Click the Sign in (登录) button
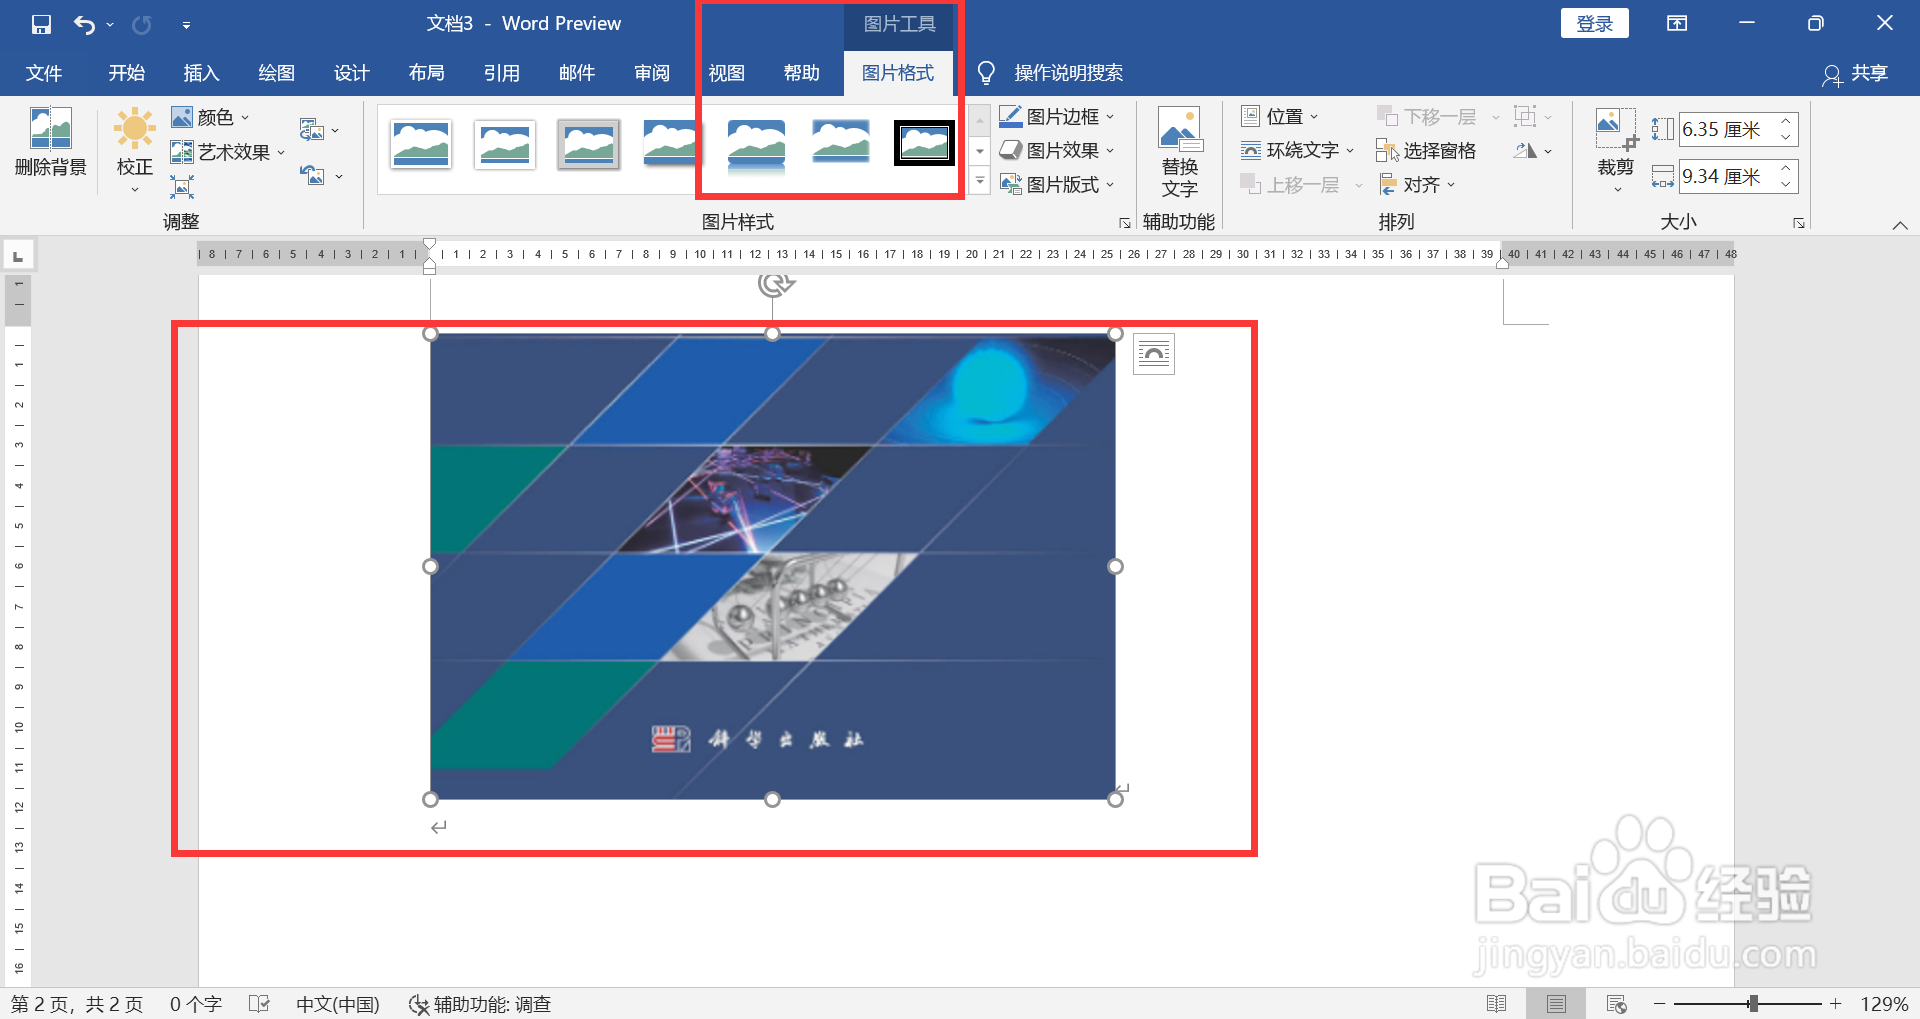1920x1019 pixels. (x=1594, y=23)
